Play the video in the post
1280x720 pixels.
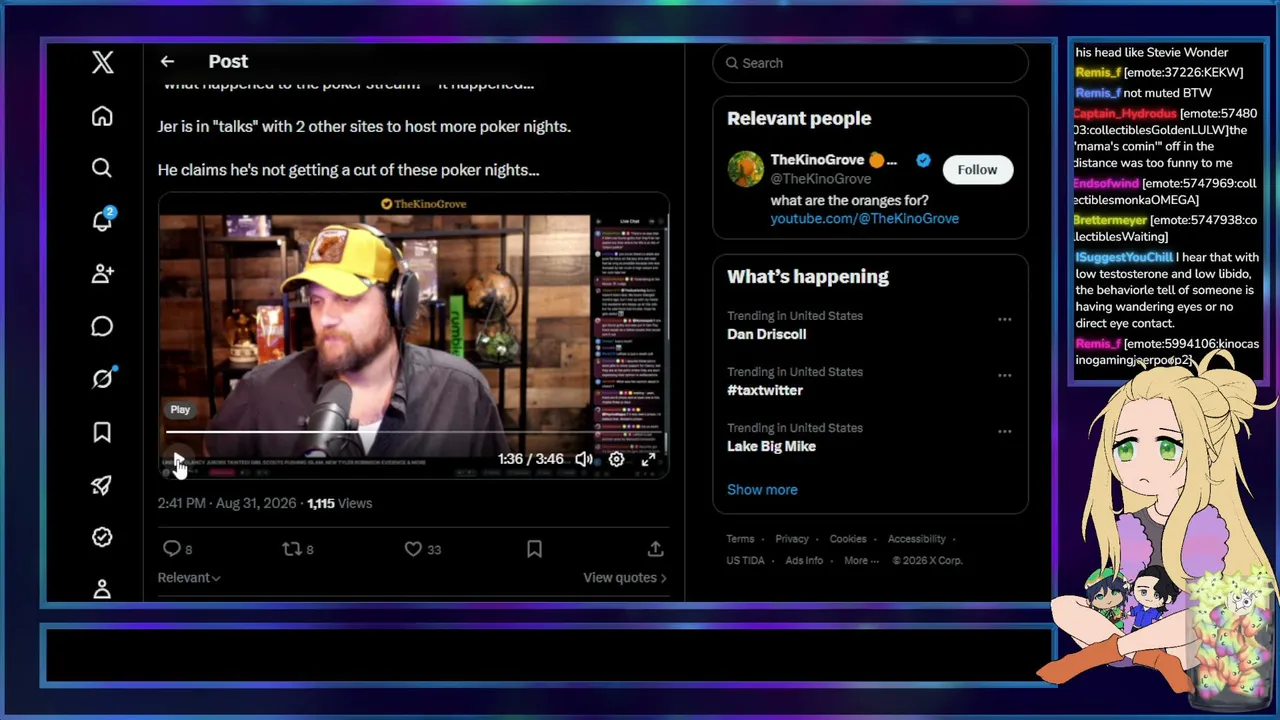(x=177, y=460)
